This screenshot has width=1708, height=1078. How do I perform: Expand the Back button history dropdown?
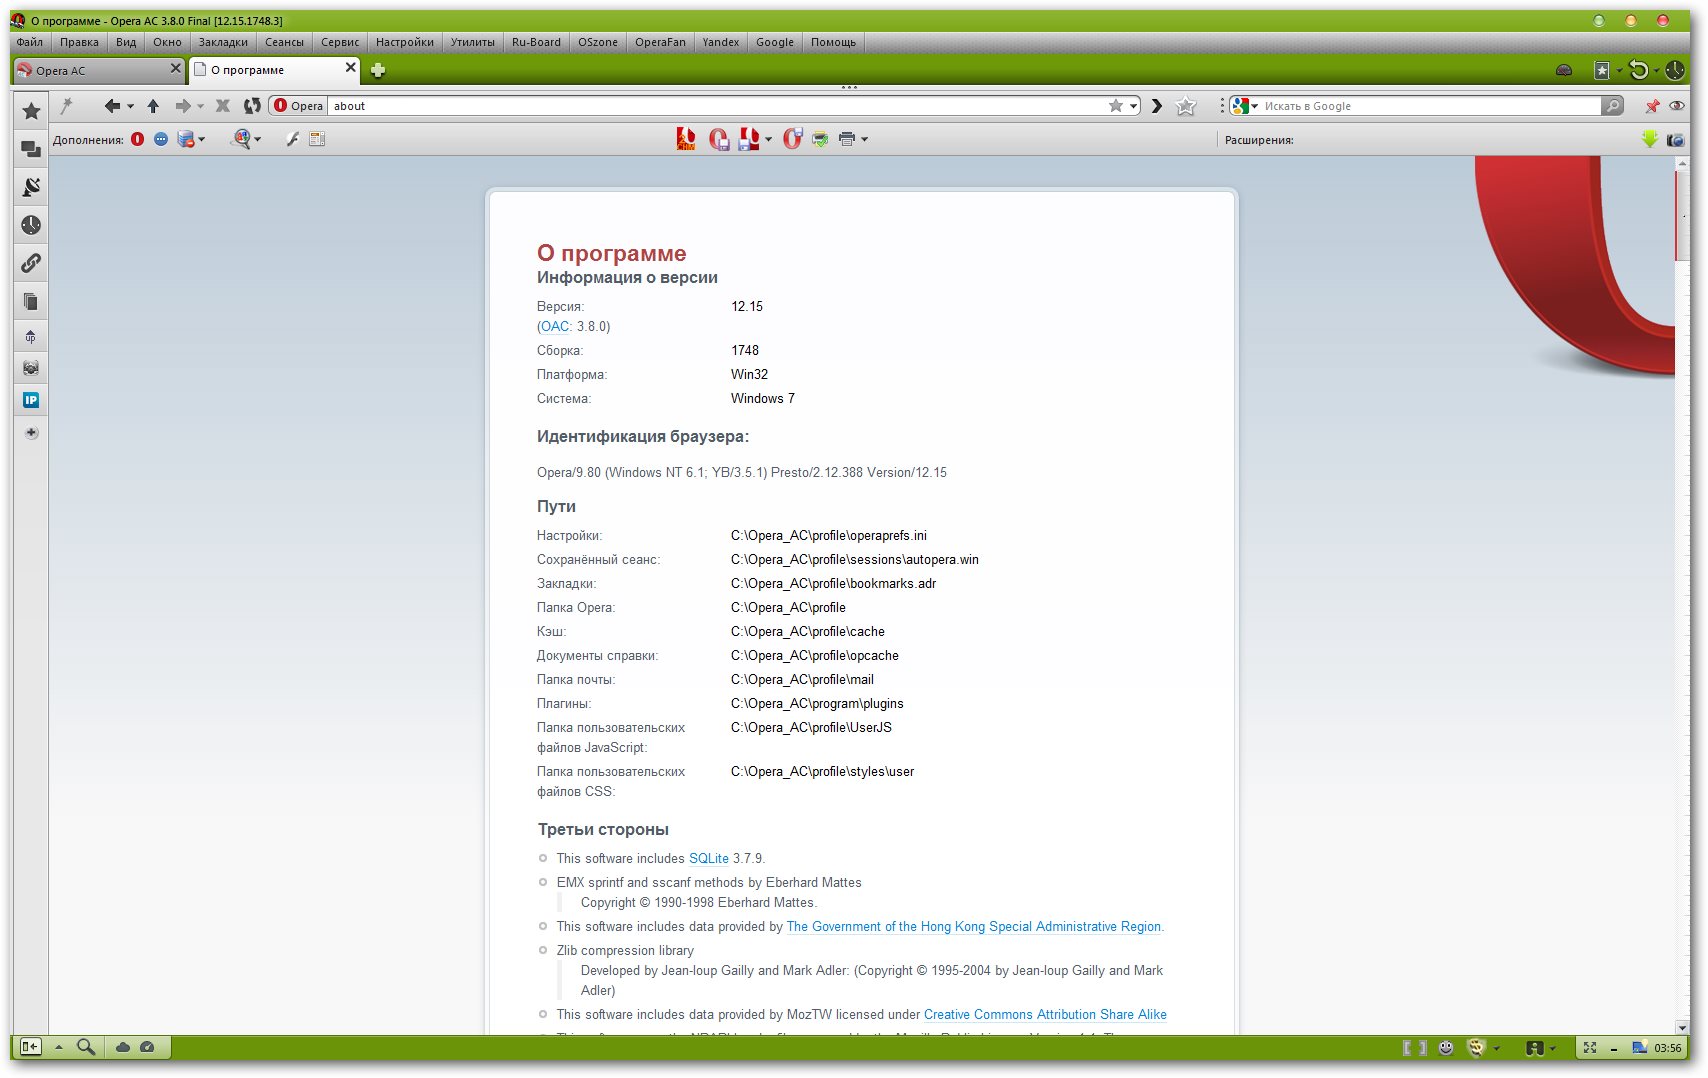pyautogui.click(x=130, y=106)
